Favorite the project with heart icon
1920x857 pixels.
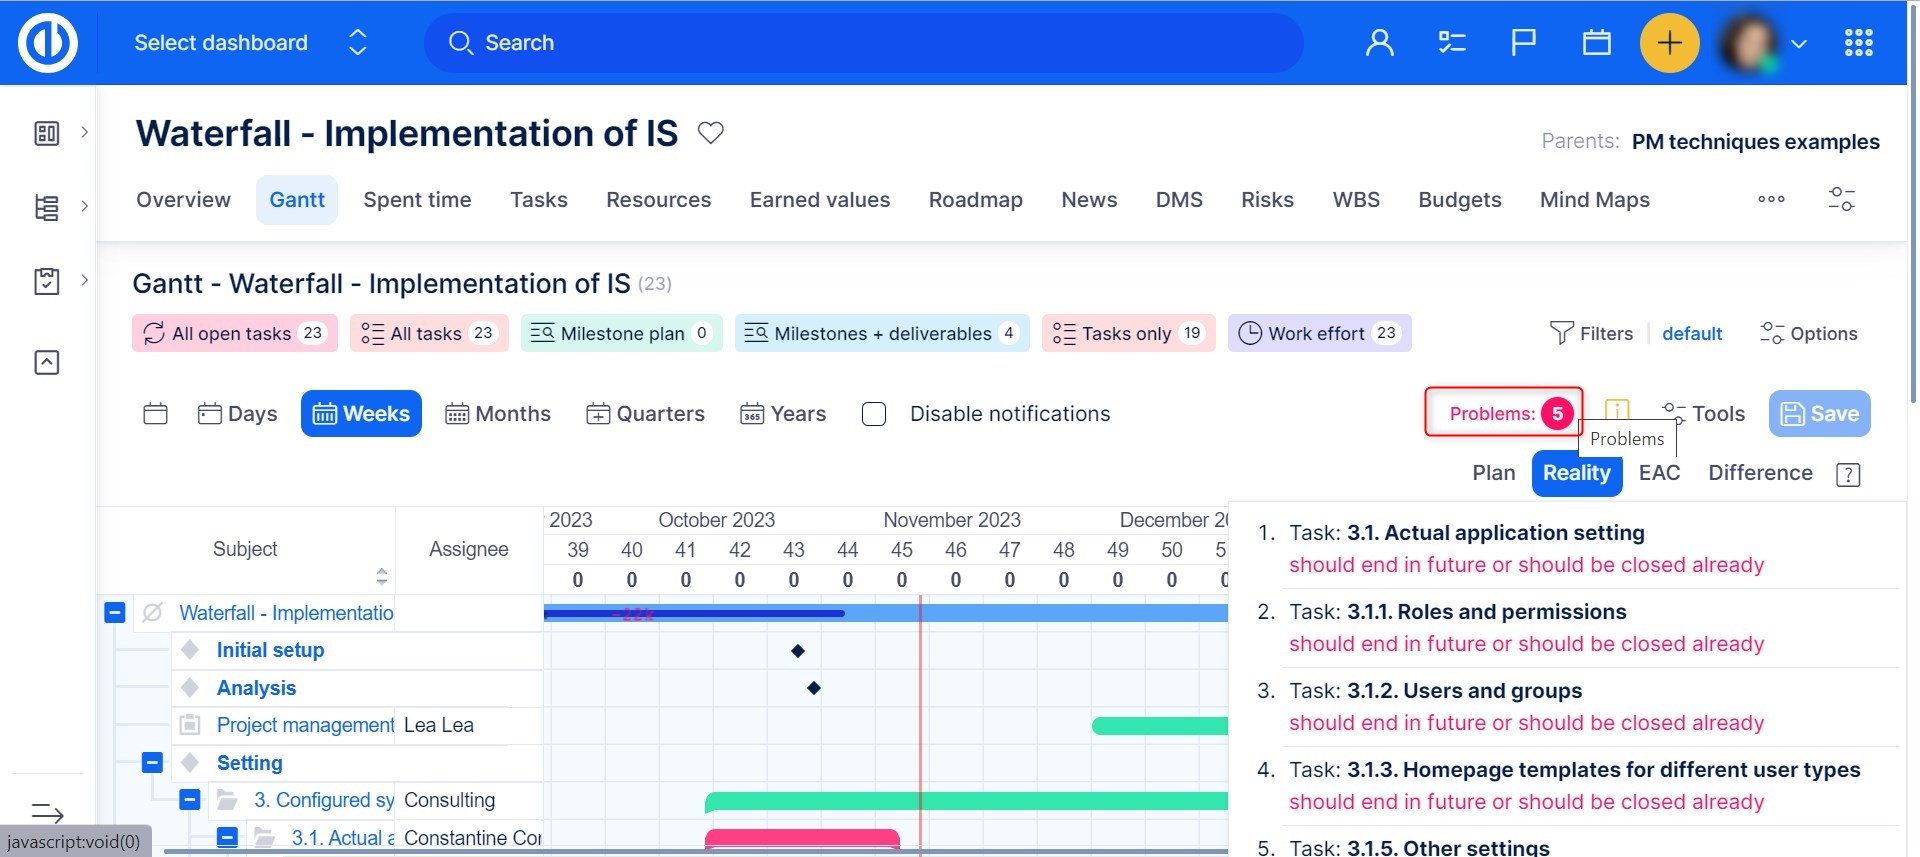pos(710,133)
